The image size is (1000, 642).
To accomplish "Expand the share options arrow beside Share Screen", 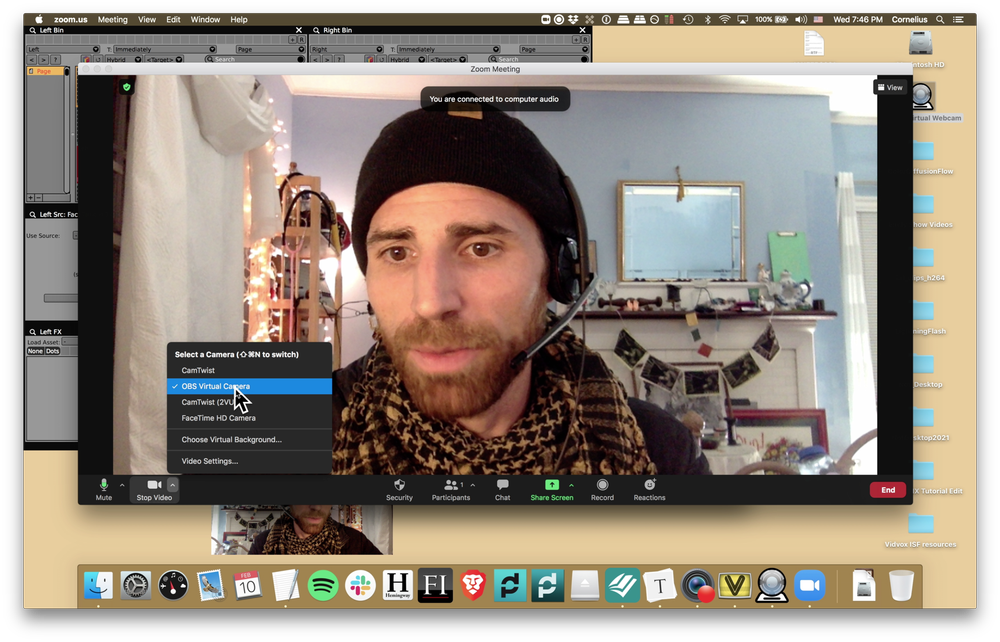I will pyautogui.click(x=571, y=485).
